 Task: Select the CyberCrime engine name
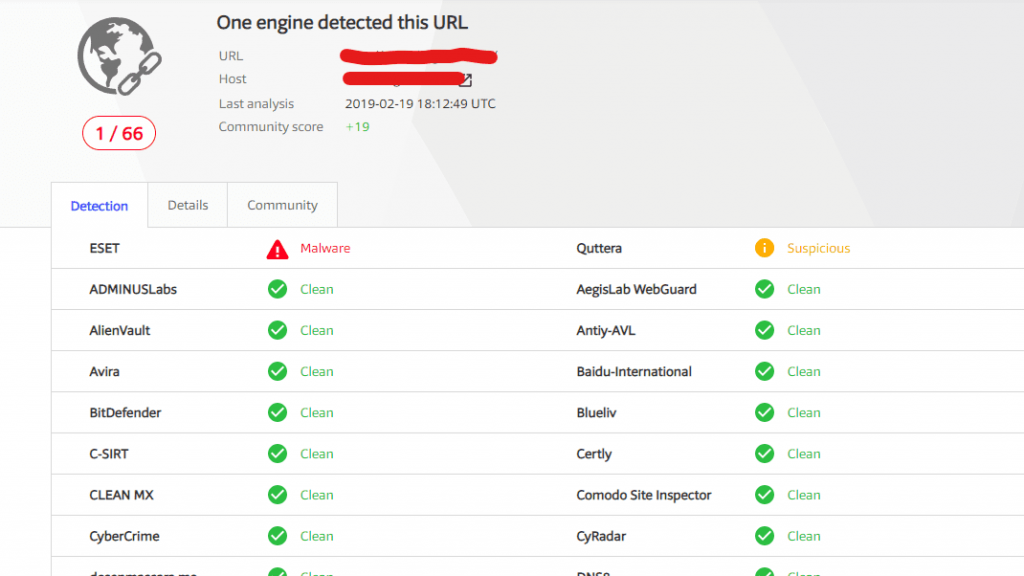pyautogui.click(x=124, y=536)
